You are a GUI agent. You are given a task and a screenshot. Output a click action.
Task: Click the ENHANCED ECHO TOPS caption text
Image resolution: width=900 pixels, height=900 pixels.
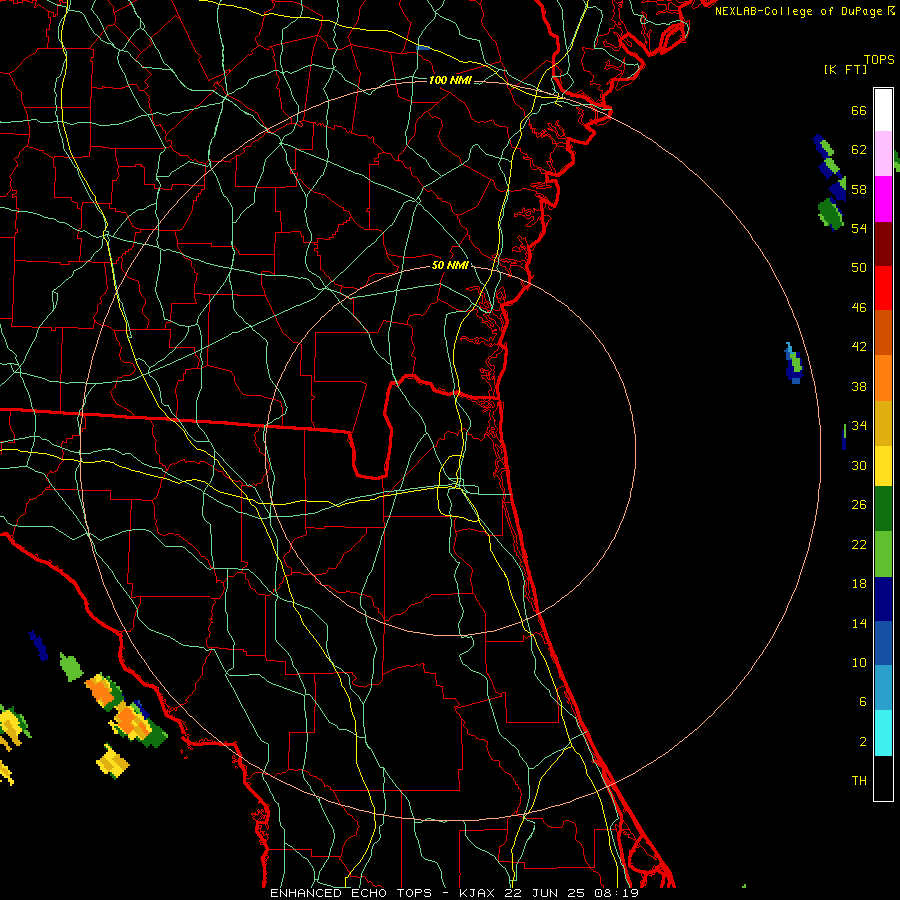pos(351,893)
